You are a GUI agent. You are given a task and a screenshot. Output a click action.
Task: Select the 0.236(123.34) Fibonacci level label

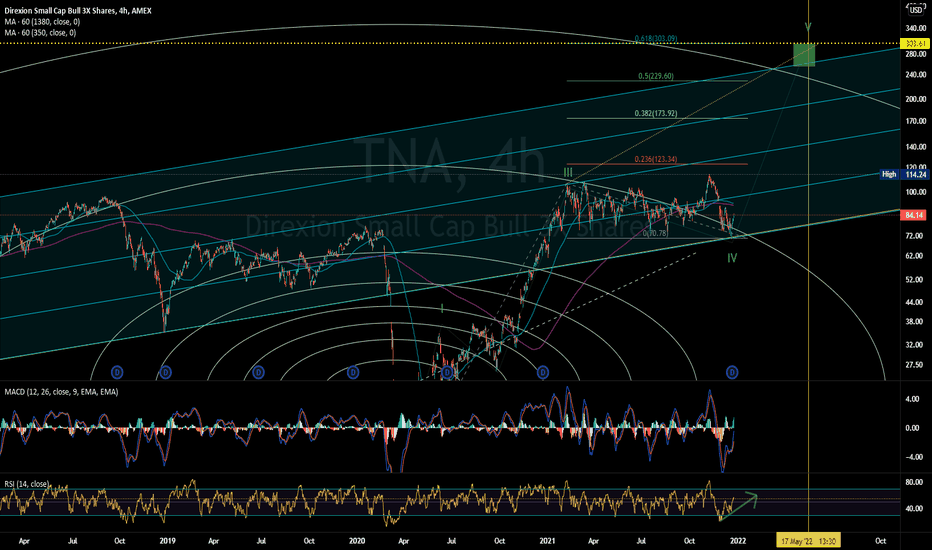(x=656, y=159)
